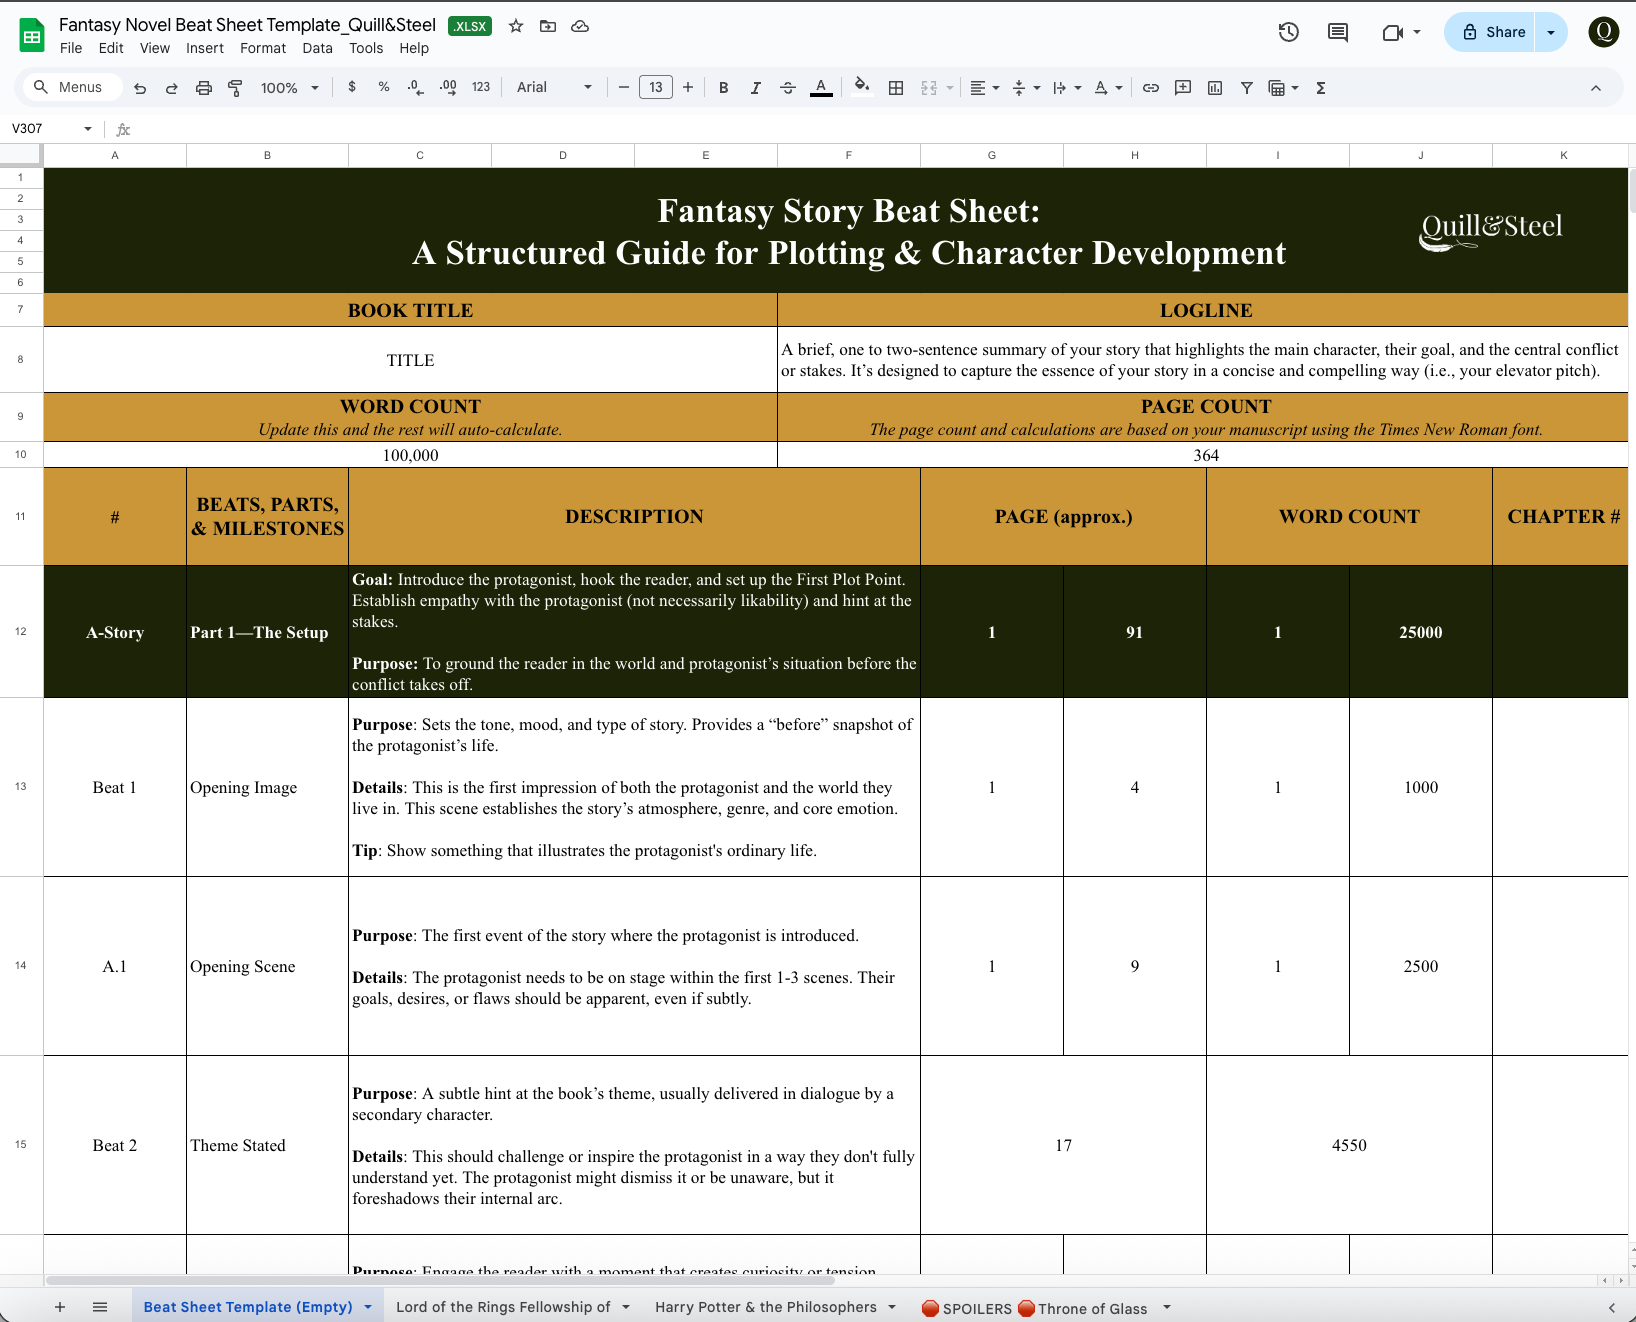Click the font size input field

[656, 88]
